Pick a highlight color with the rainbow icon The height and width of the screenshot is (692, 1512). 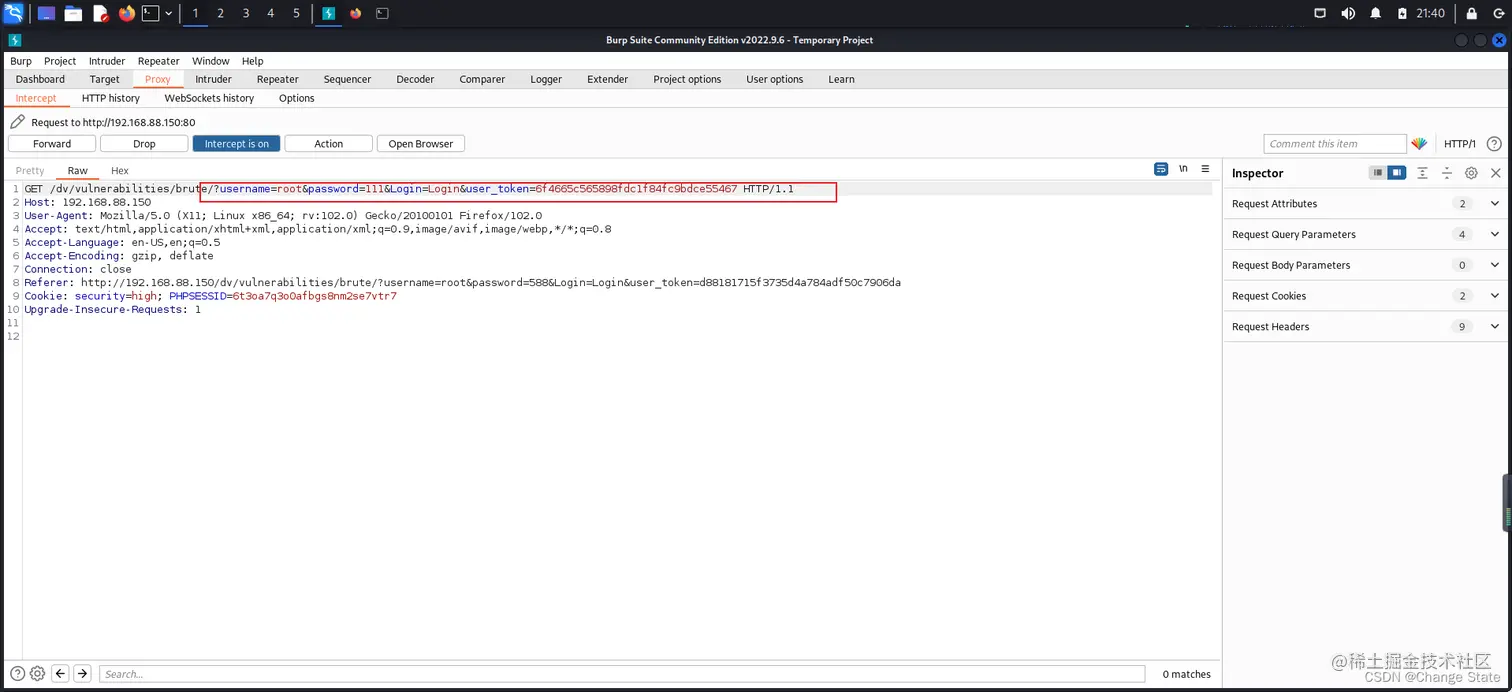tap(1419, 144)
